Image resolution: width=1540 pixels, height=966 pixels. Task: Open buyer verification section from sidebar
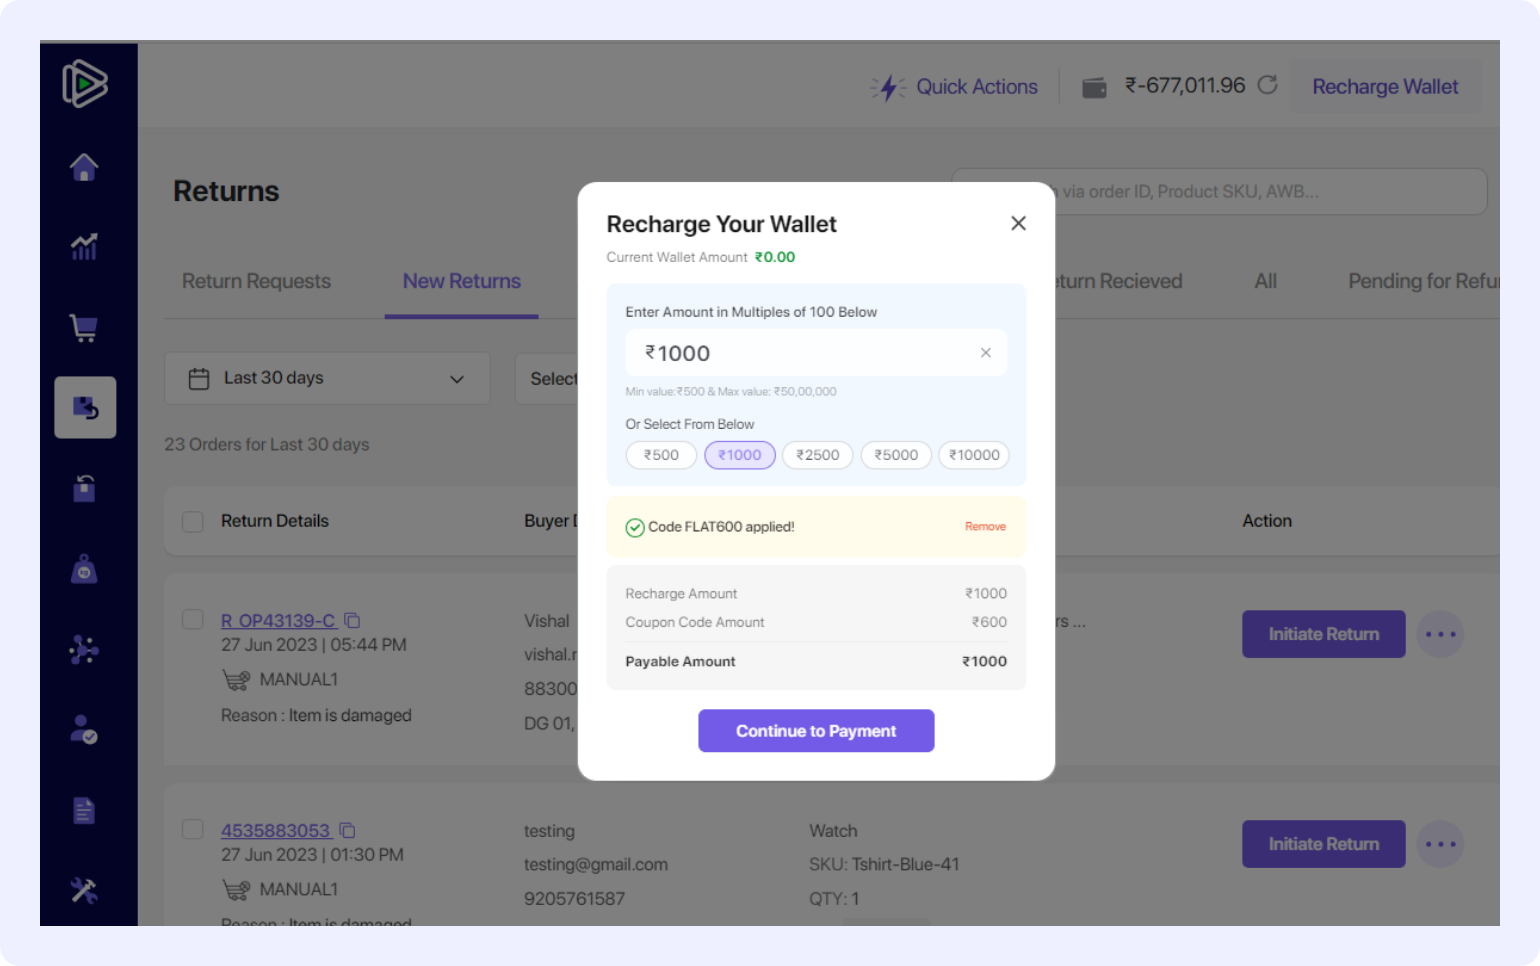click(84, 728)
